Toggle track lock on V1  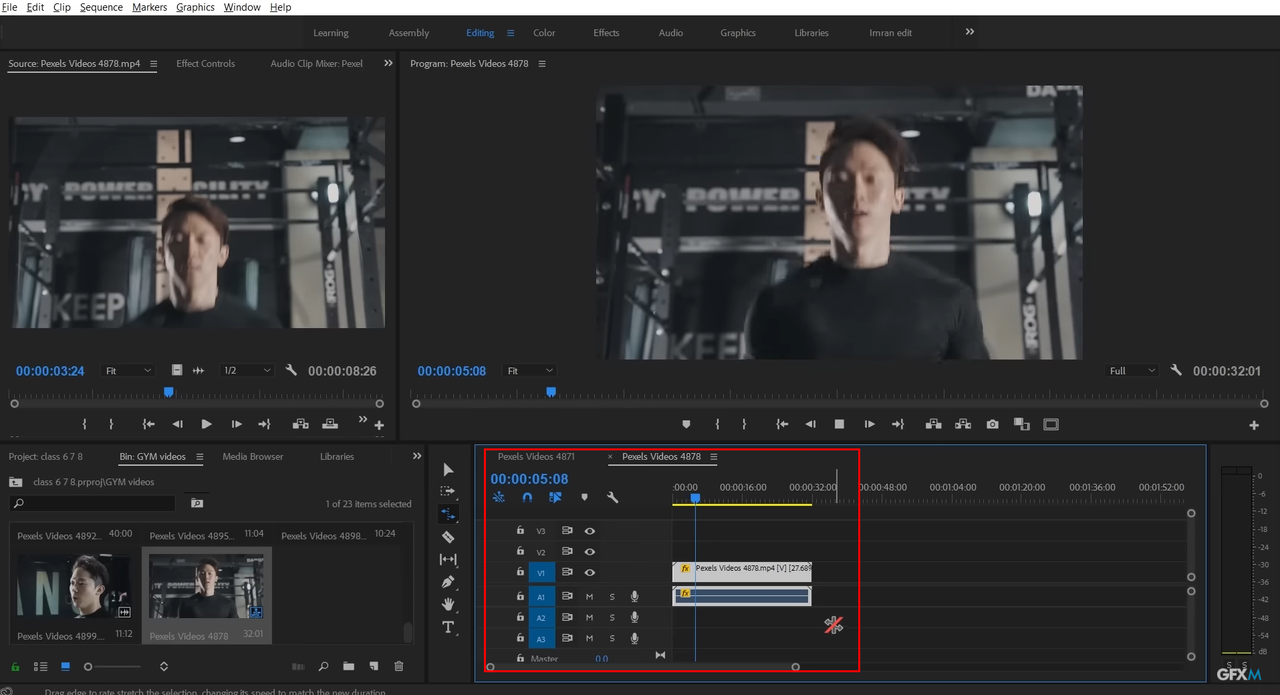pos(520,572)
